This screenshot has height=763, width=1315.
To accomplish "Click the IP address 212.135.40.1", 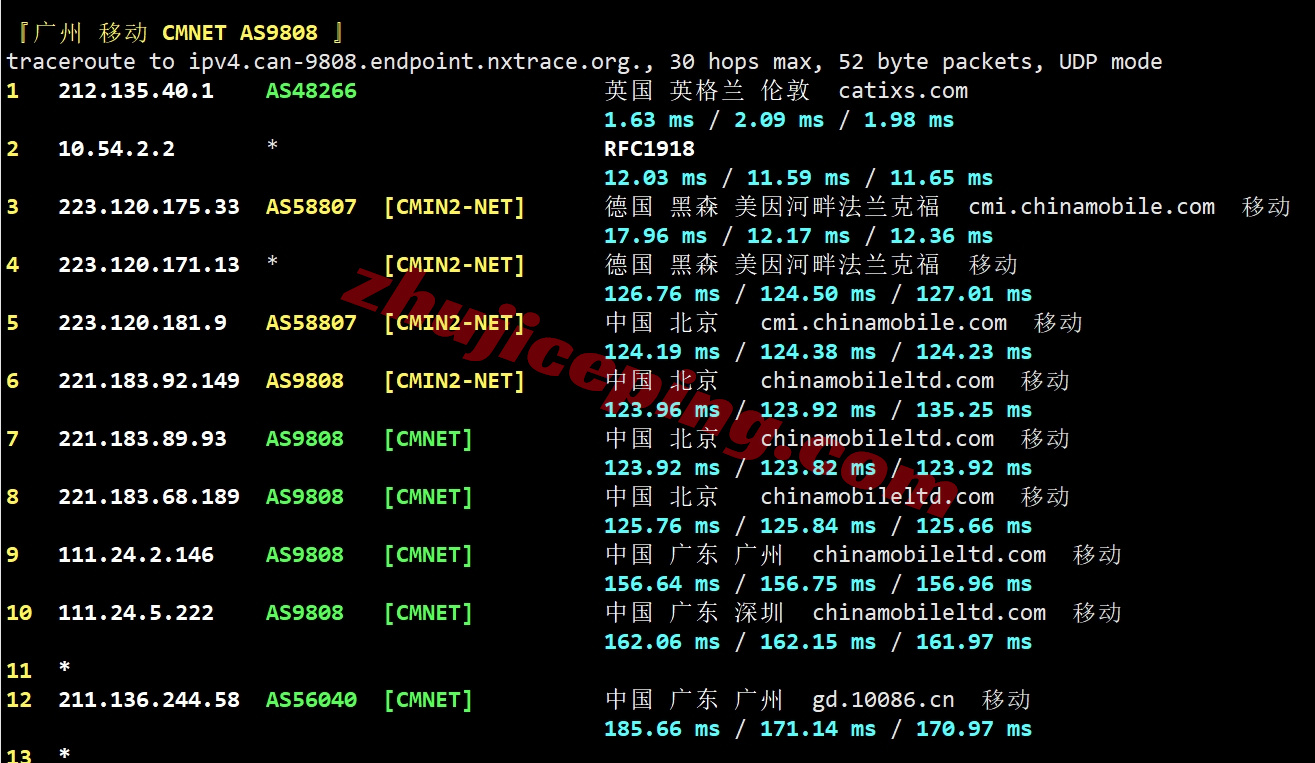I will 135,91.
